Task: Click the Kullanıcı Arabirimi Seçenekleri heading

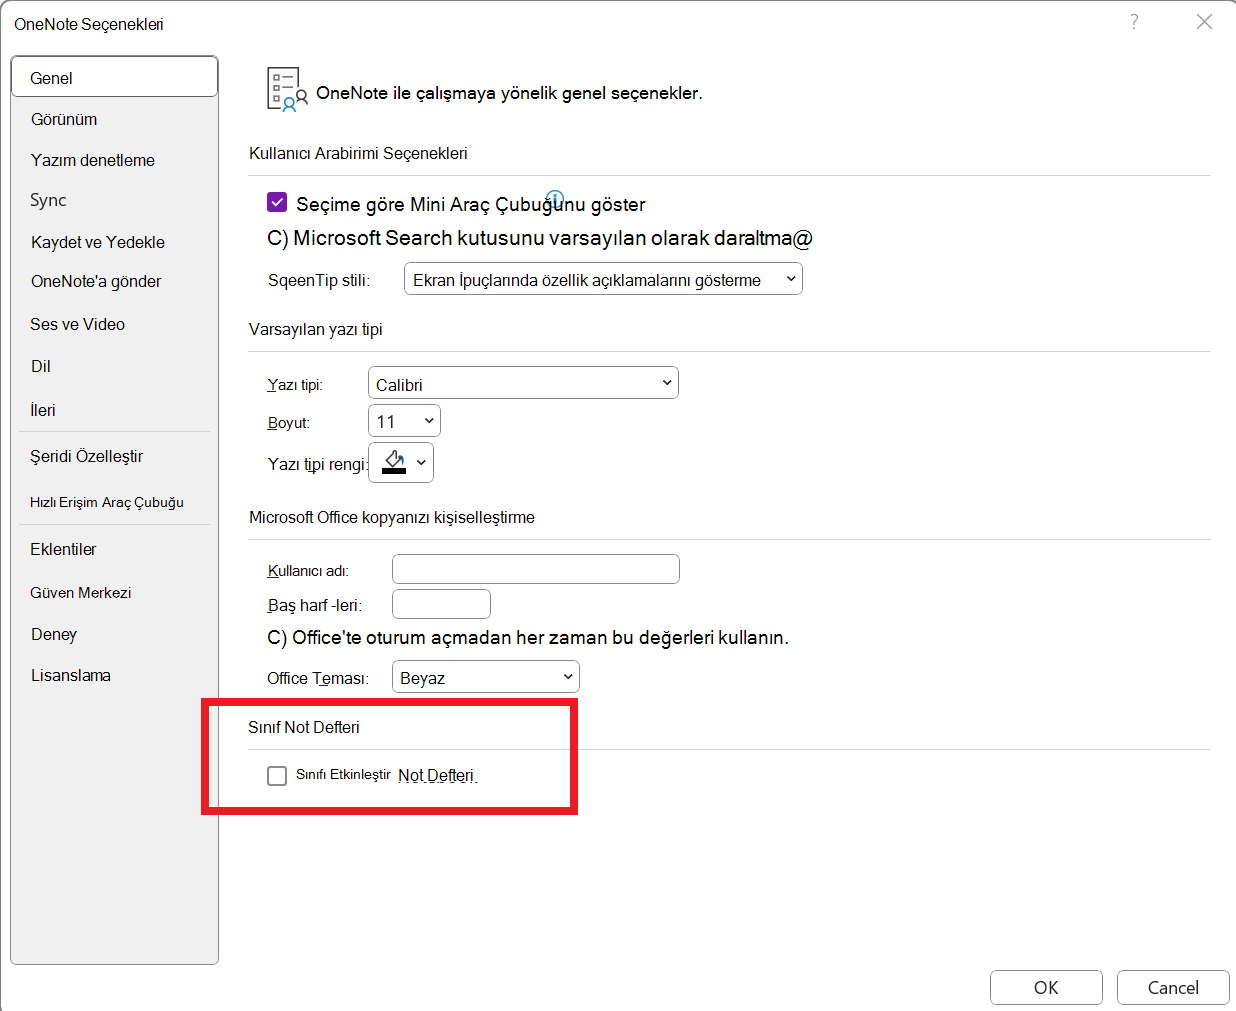Action: click(x=358, y=153)
